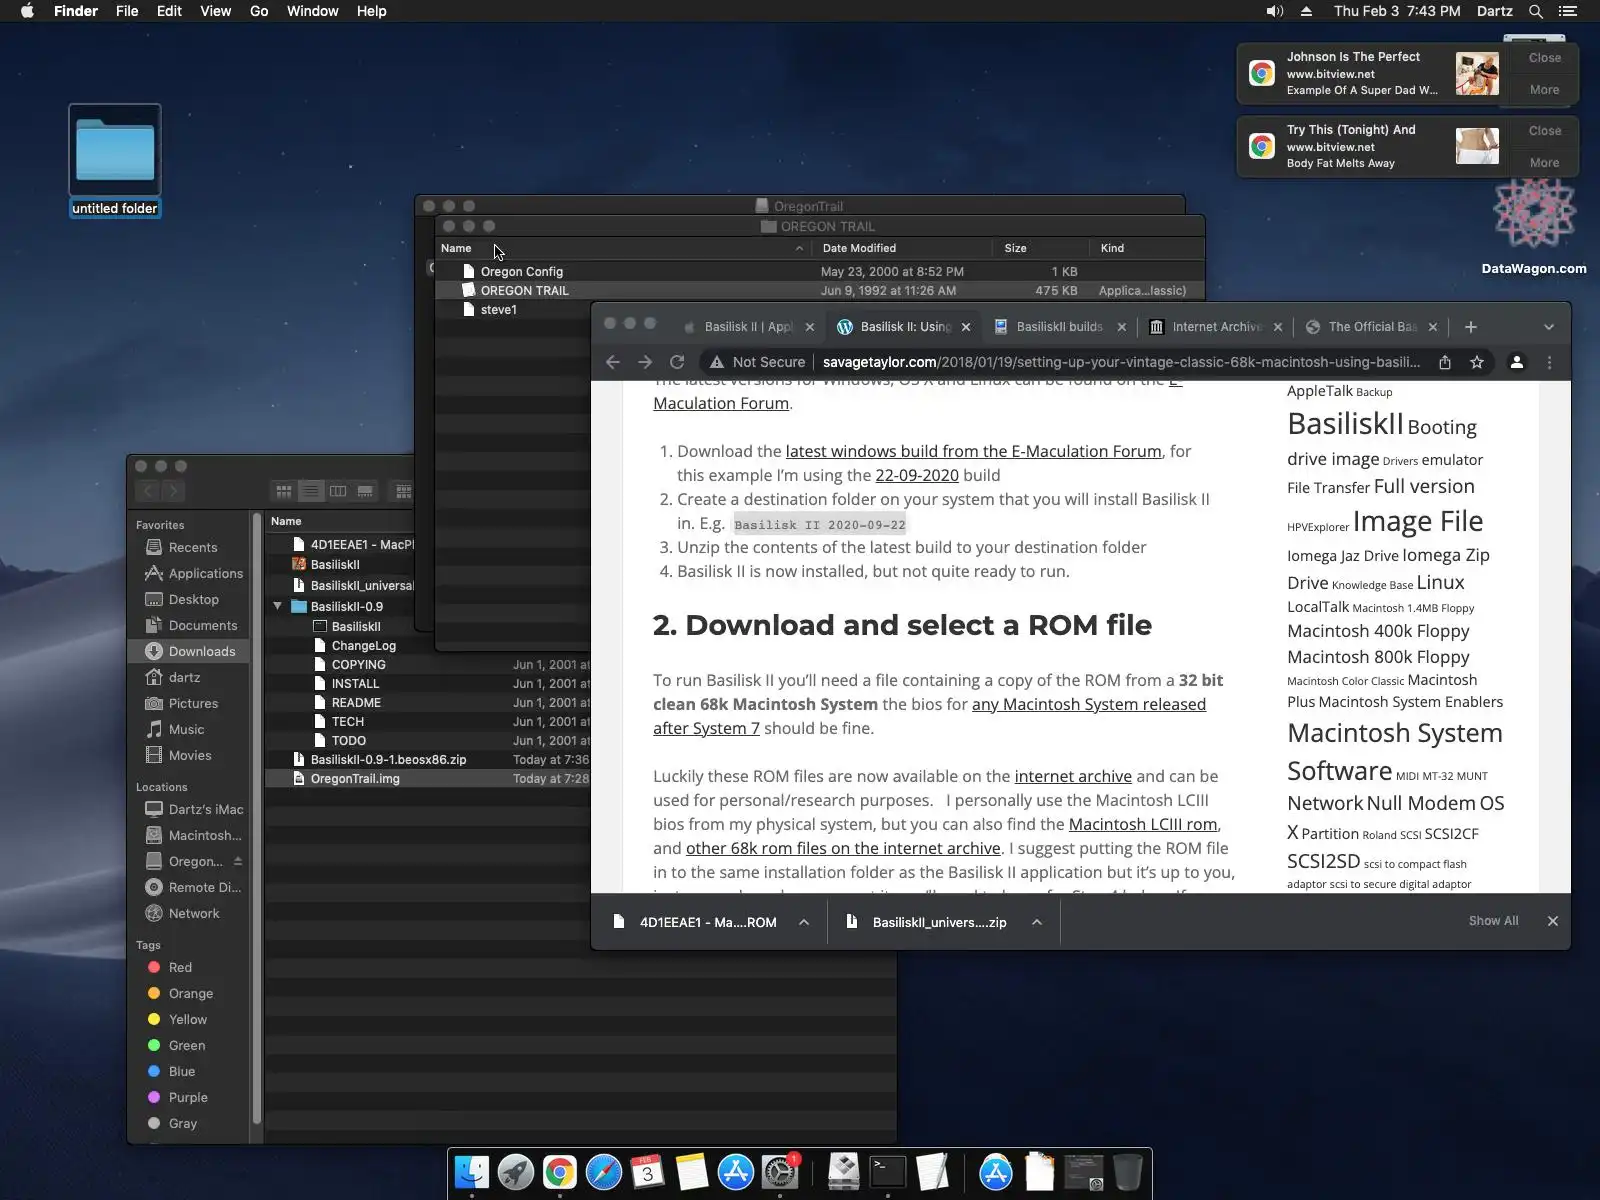Click the Chrome back arrow

[x=613, y=362]
